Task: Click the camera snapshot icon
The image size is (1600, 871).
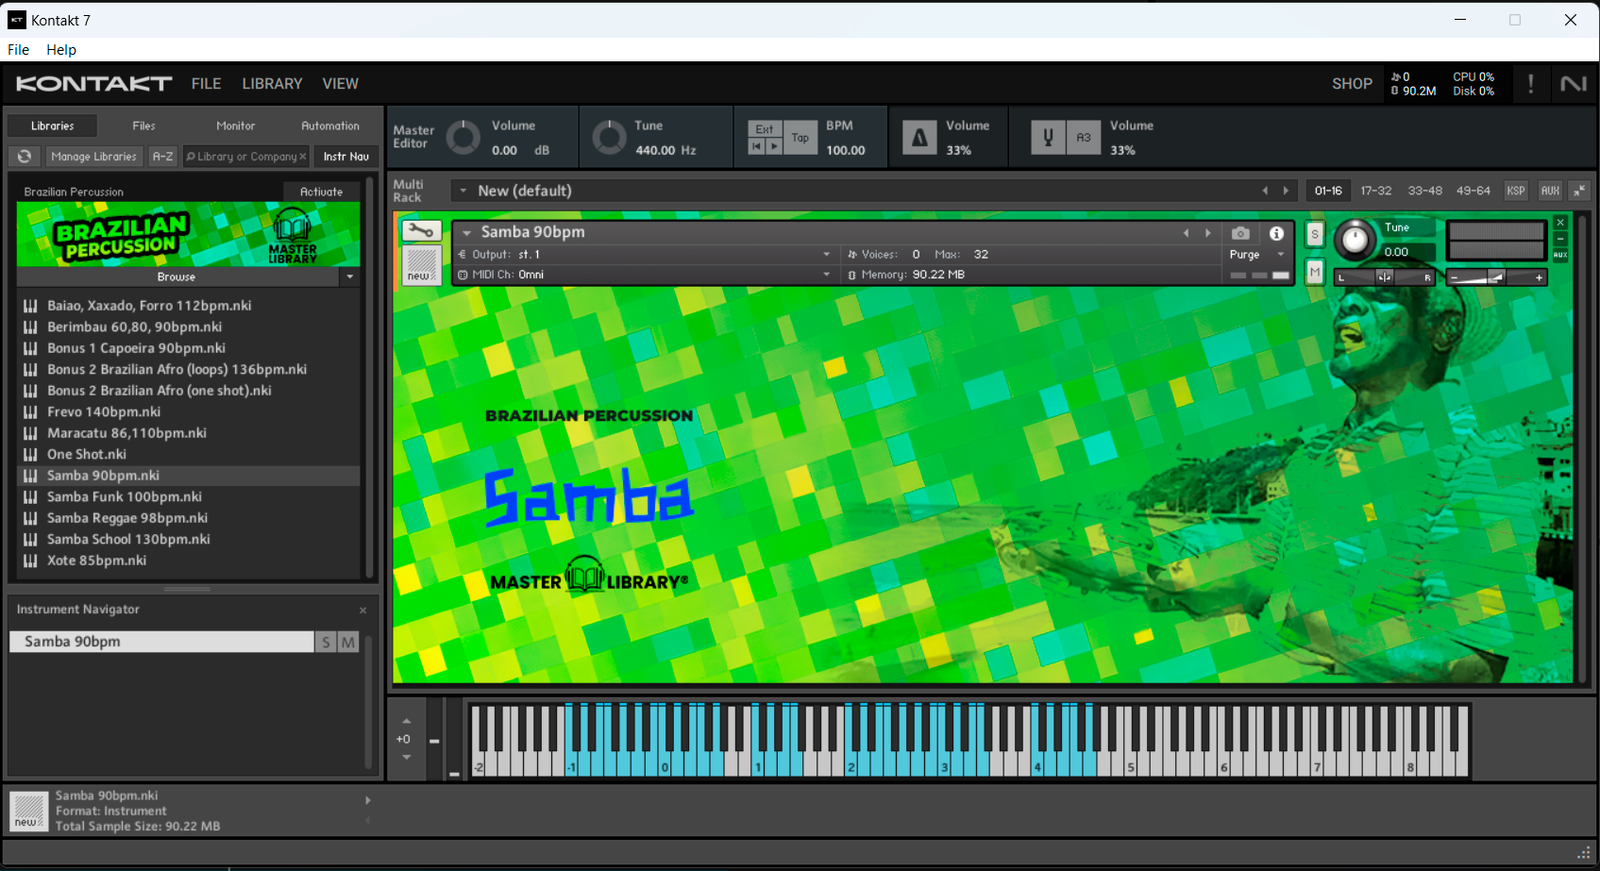Action: [x=1240, y=233]
